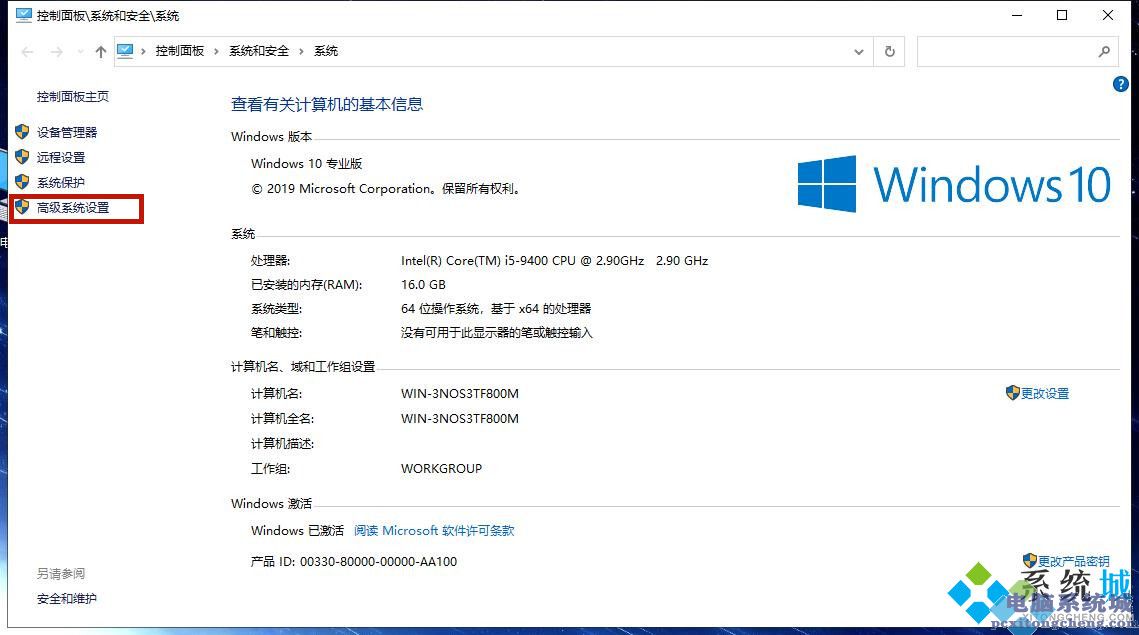Open 远程设置 link
The width and height of the screenshot is (1139, 635).
61,158
